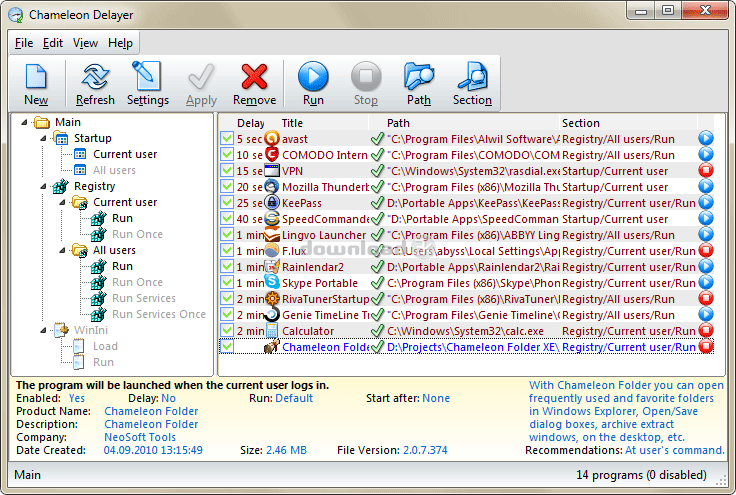Click the blue Run play icon
Viewport: 736px width, 495px height.
[x=313, y=76]
